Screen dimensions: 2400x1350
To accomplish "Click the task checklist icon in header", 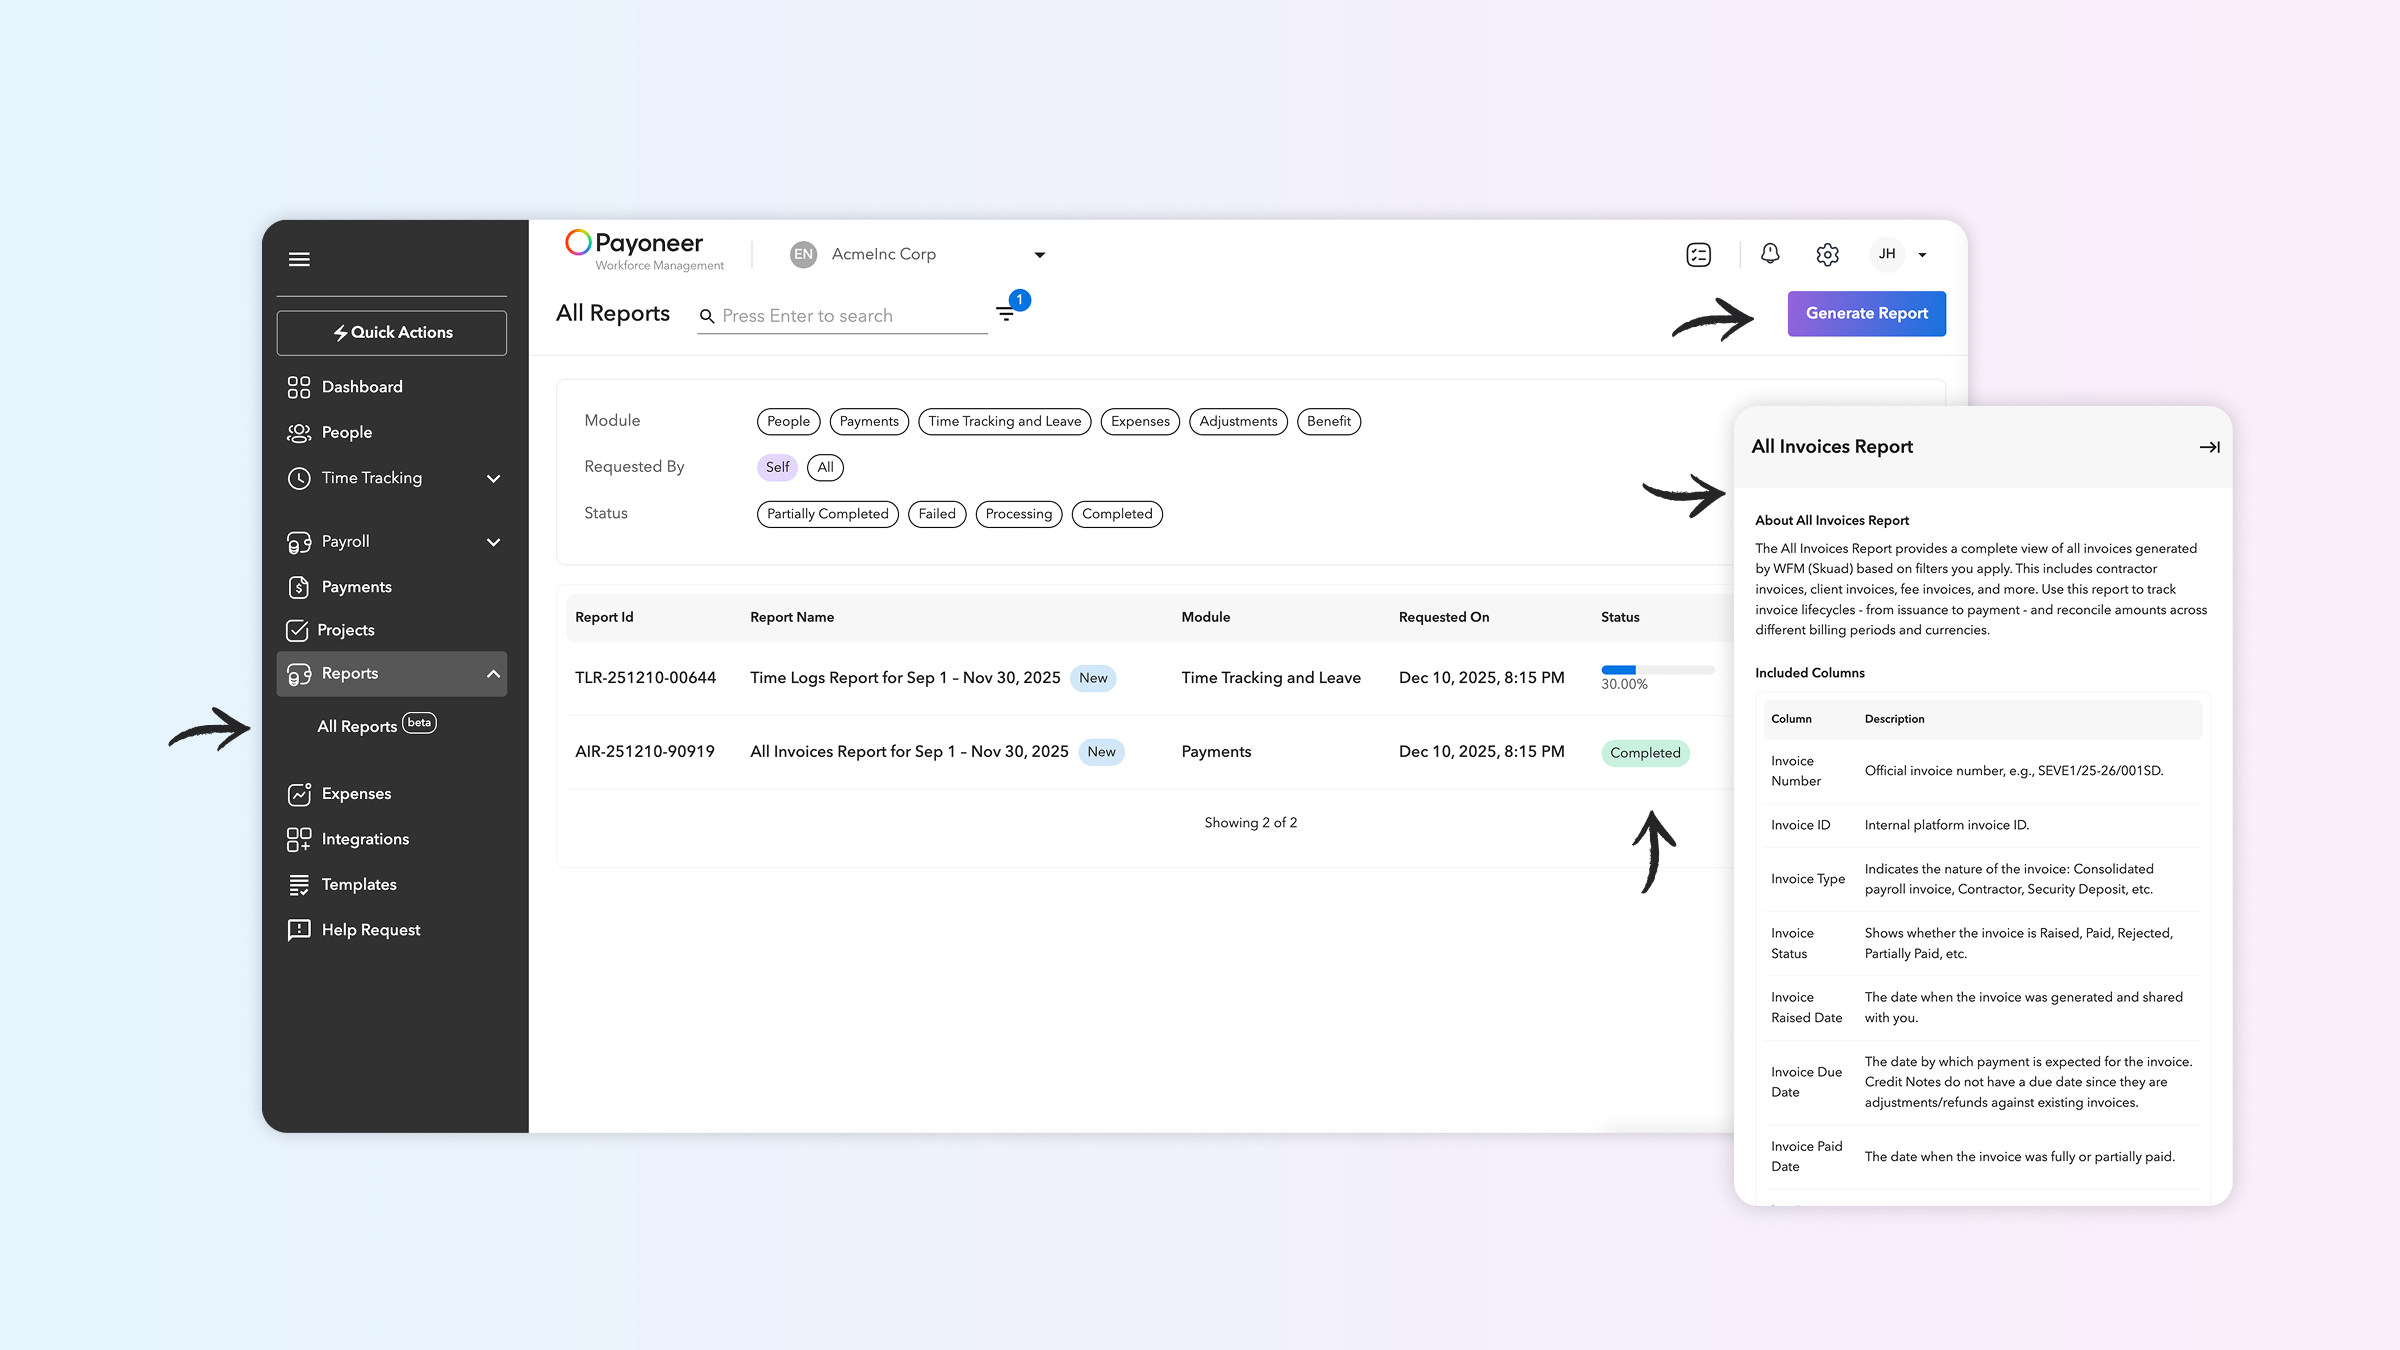I will [x=1698, y=254].
